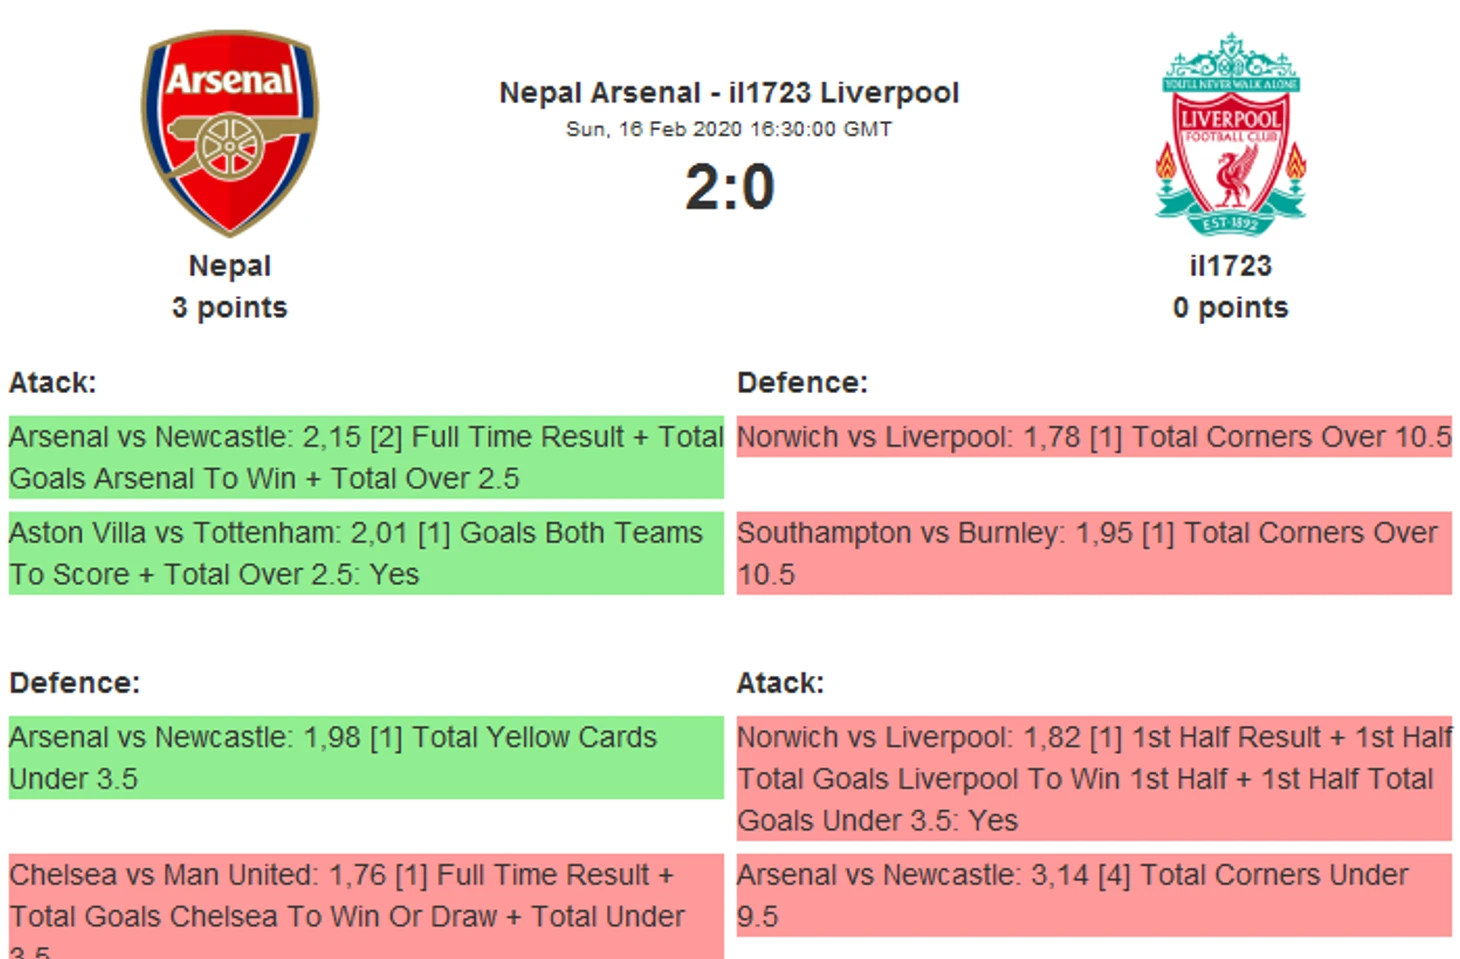Select Norwich vs Liverpool 1,78 corners bet
This screenshot has height=959, width=1460.
[x=1094, y=437]
